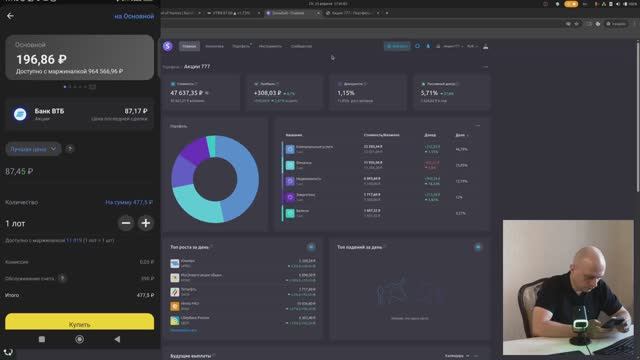Click the Прибыль card showing +308,03 ₽
Image resolution: width=640 pixels, height=360 pixels.
(285, 92)
